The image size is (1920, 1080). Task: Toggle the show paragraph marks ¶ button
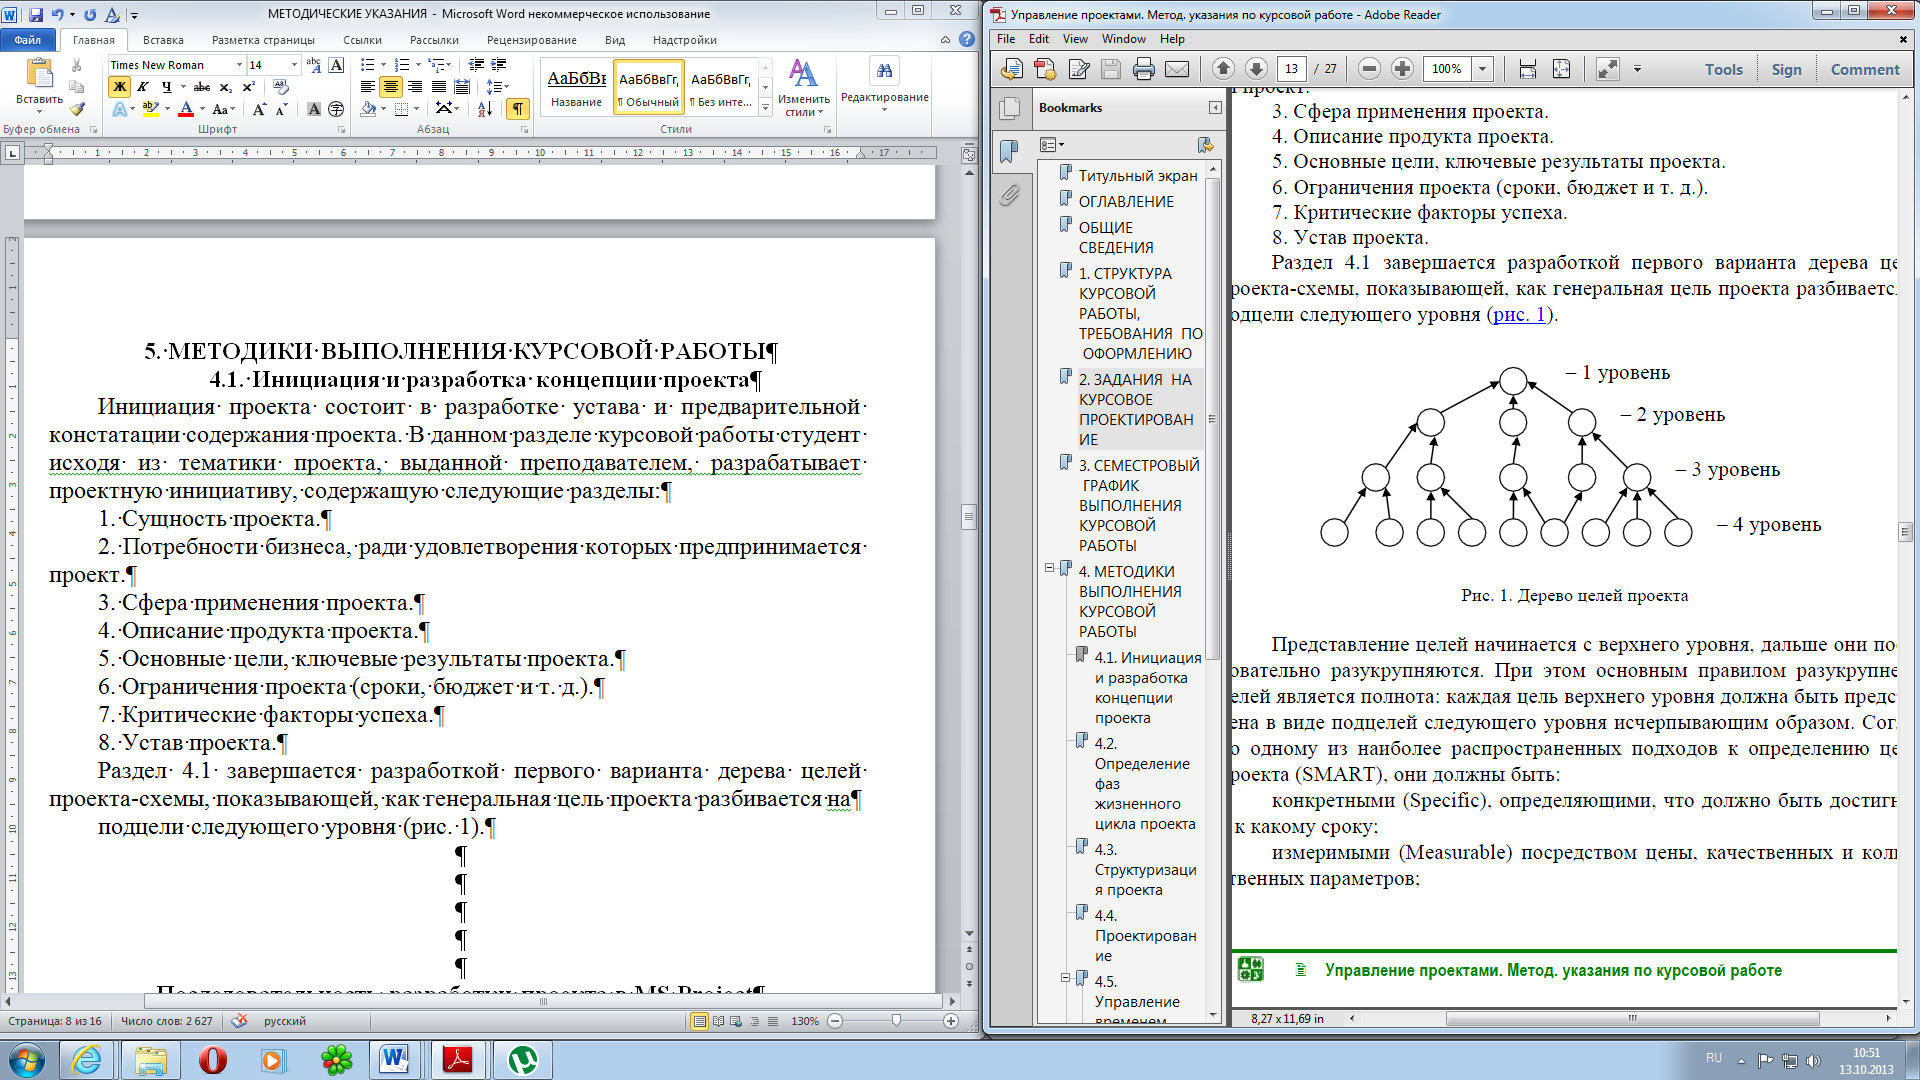[518, 109]
